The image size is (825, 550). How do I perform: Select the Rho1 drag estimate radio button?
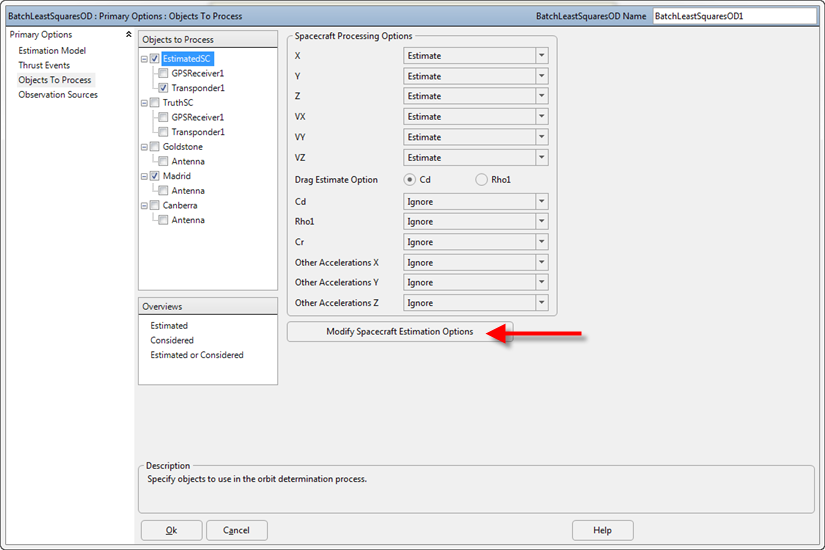pos(481,180)
